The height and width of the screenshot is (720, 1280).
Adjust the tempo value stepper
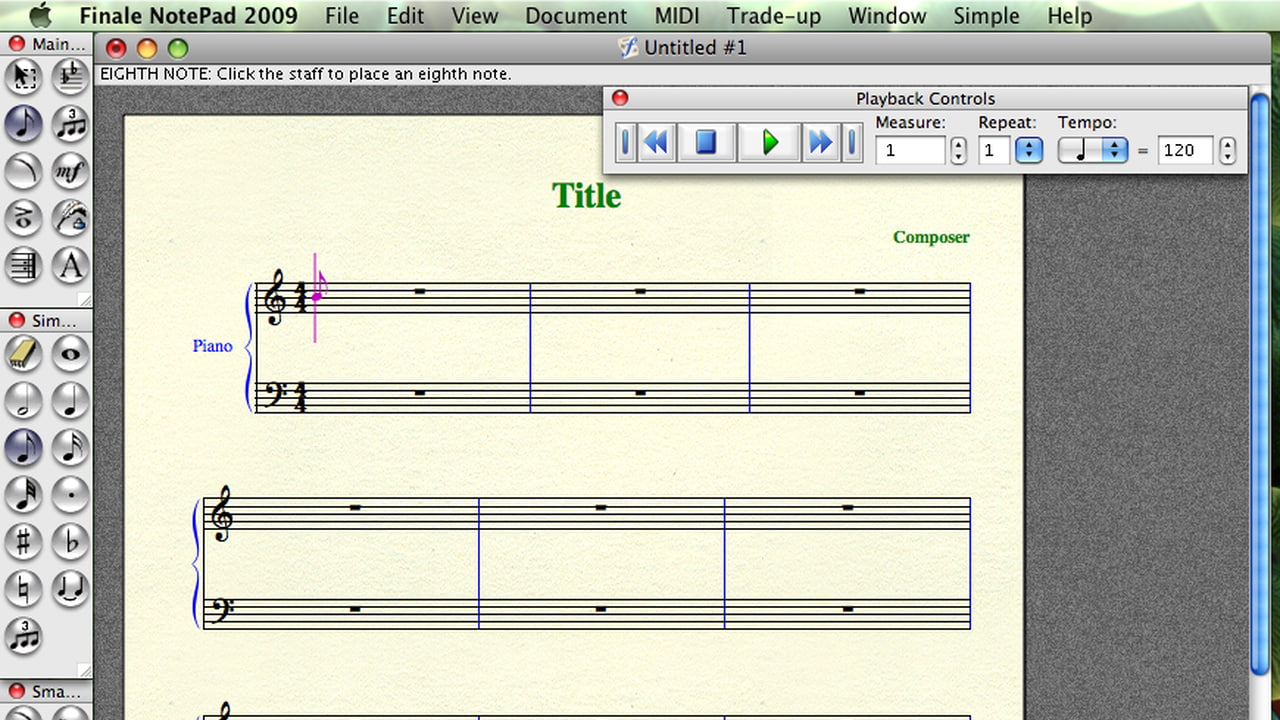(x=1228, y=151)
